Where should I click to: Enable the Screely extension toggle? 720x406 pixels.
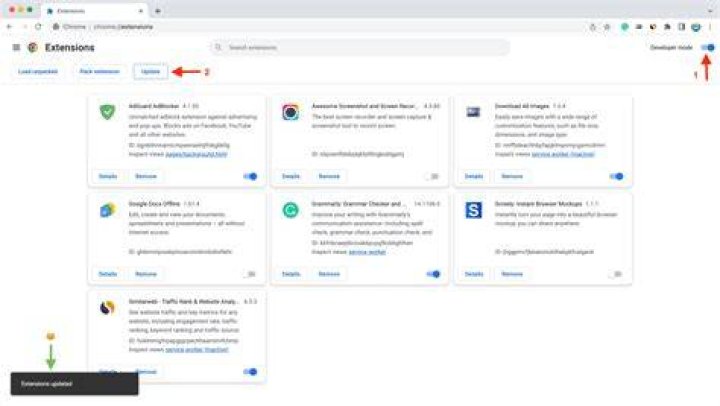[616, 274]
